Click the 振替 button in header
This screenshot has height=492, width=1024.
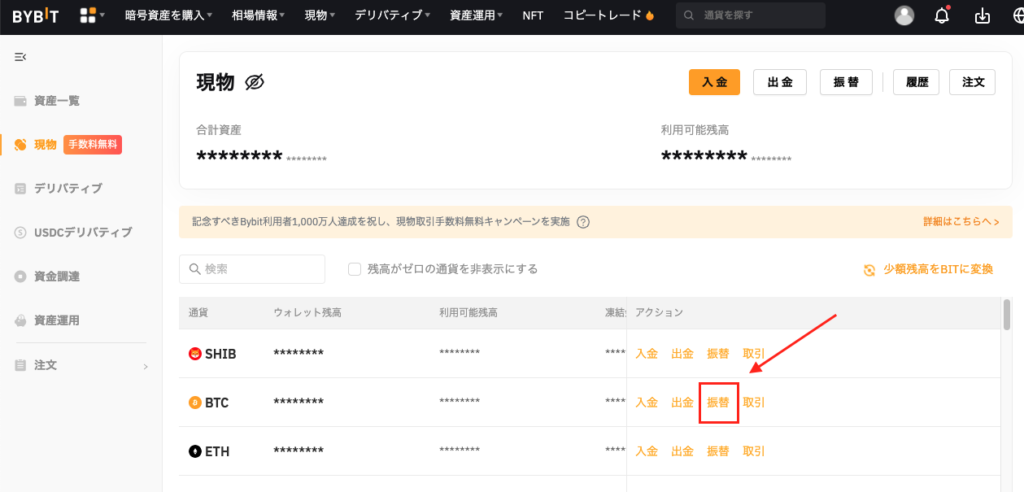click(846, 82)
